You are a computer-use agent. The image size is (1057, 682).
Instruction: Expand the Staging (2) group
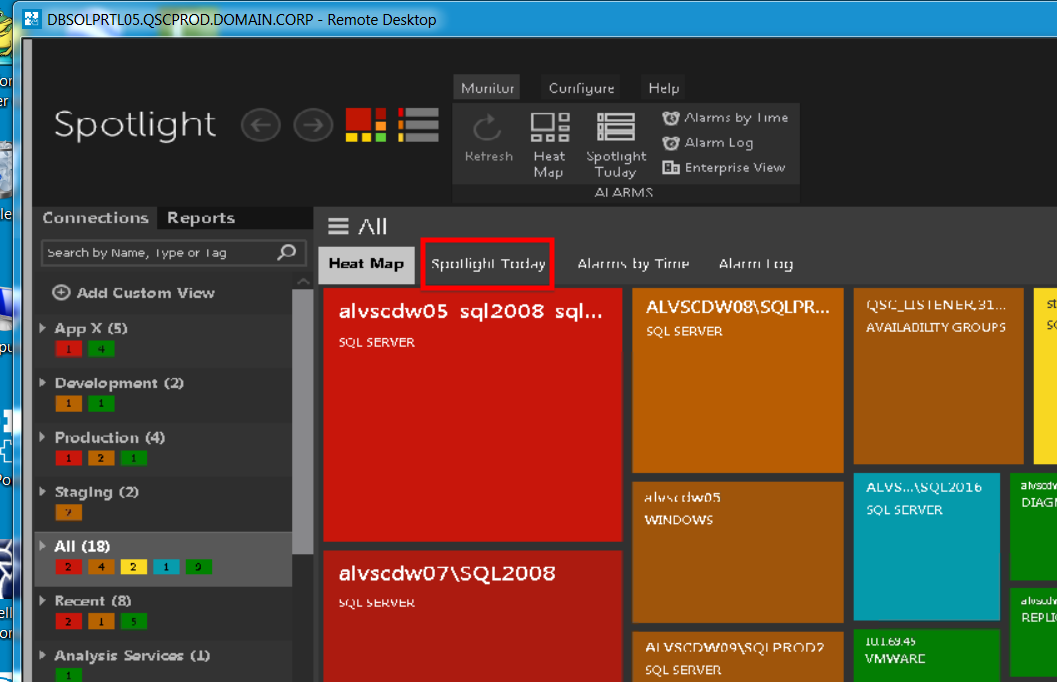click(42, 492)
